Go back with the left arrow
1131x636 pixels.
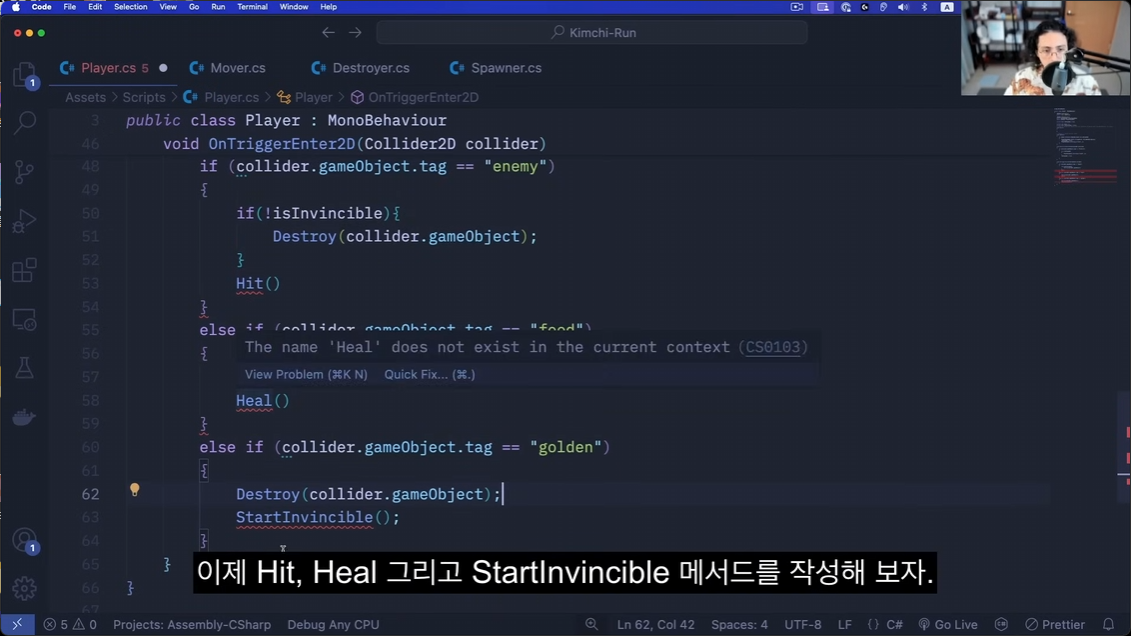[328, 32]
